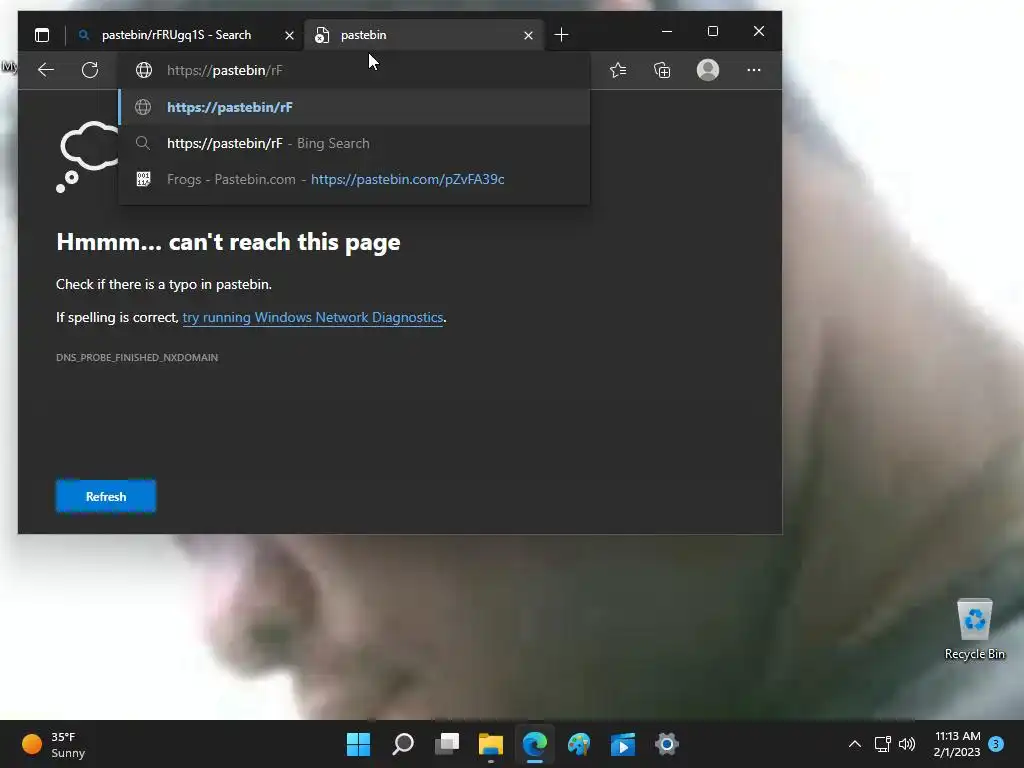Open the Windows Start menu

[358, 744]
